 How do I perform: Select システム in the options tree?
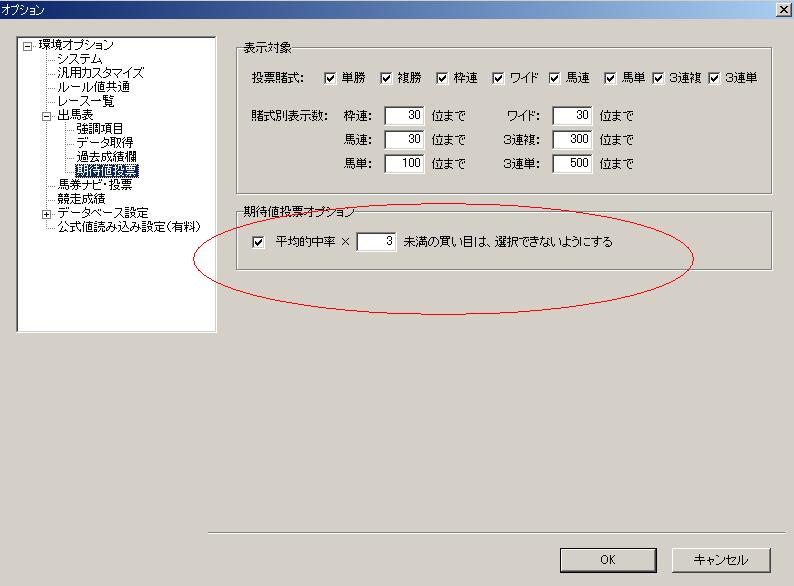coord(80,59)
